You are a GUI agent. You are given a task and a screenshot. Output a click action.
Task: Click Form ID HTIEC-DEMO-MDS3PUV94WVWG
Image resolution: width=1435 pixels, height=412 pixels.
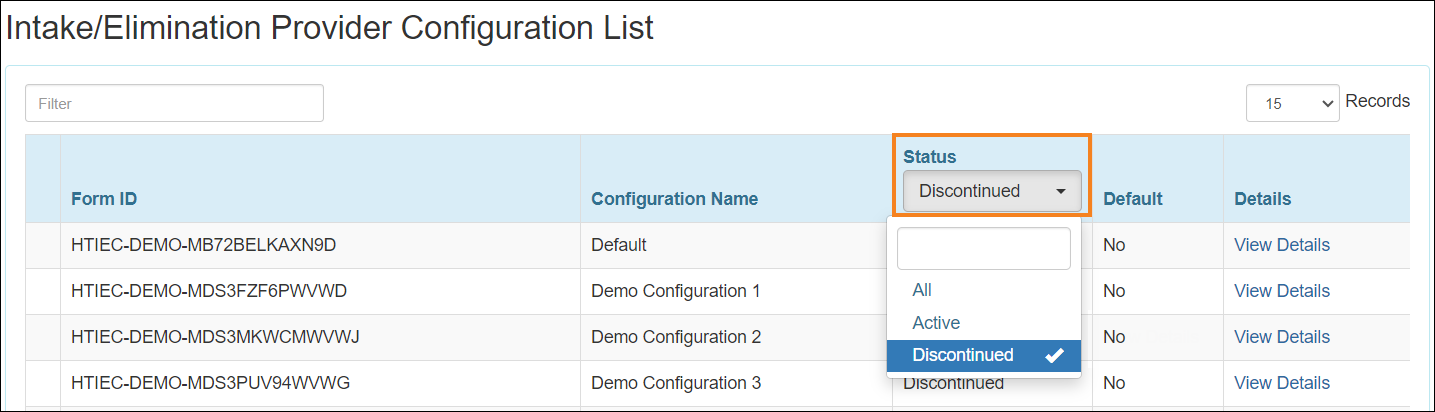click(211, 383)
